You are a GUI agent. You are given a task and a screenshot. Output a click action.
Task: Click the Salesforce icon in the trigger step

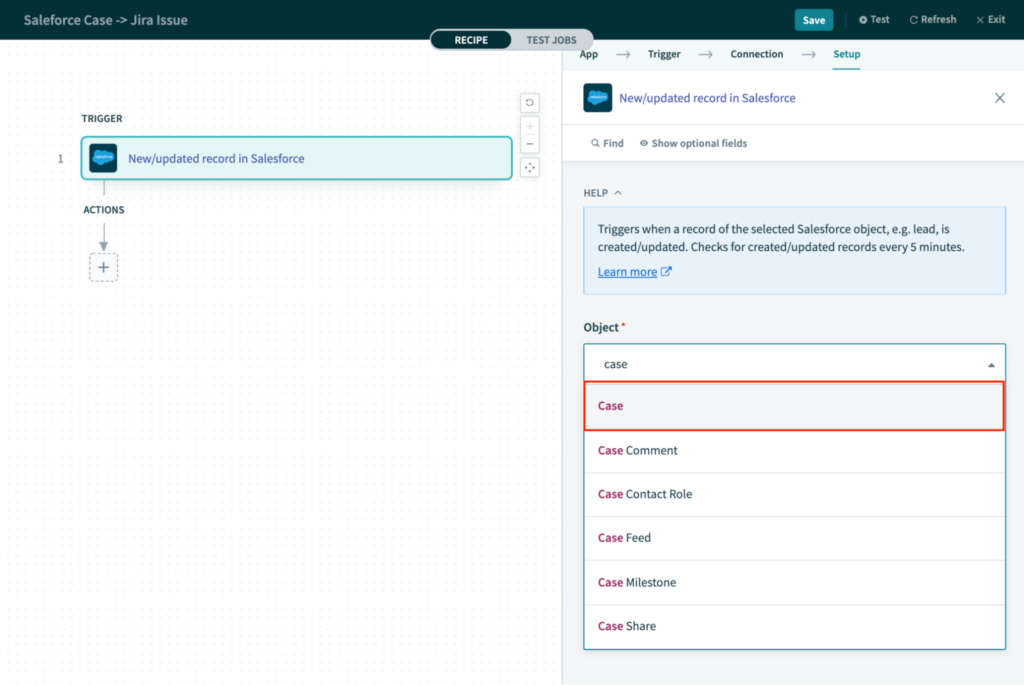coord(102,158)
